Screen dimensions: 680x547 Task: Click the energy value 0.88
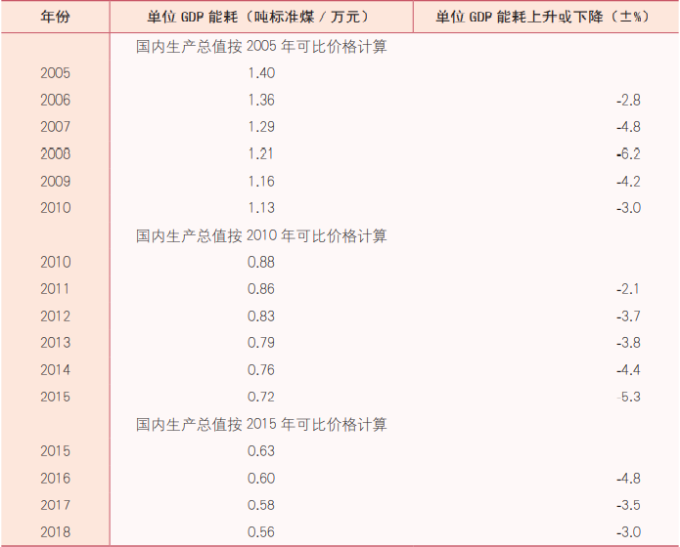coord(260,263)
